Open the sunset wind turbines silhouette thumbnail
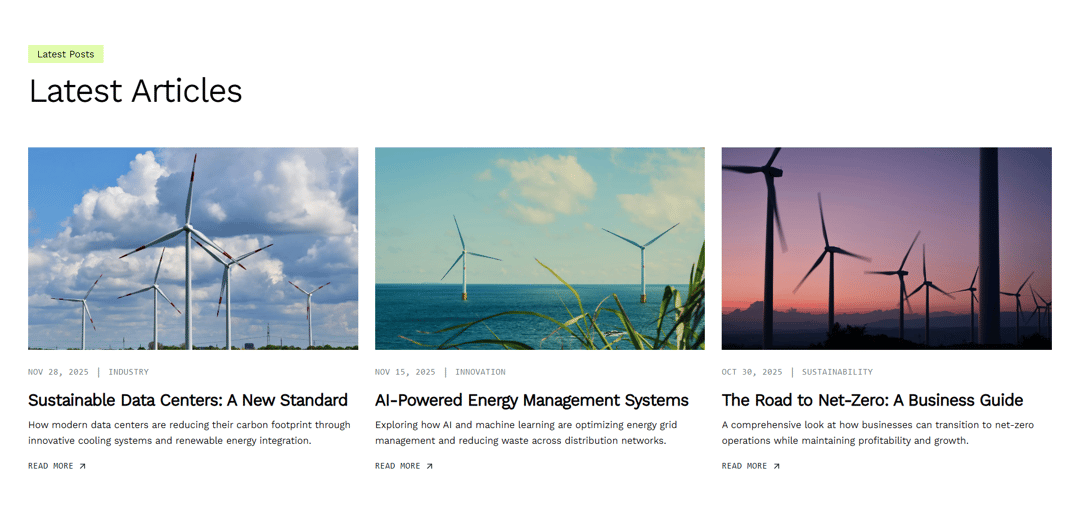 coord(886,249)
